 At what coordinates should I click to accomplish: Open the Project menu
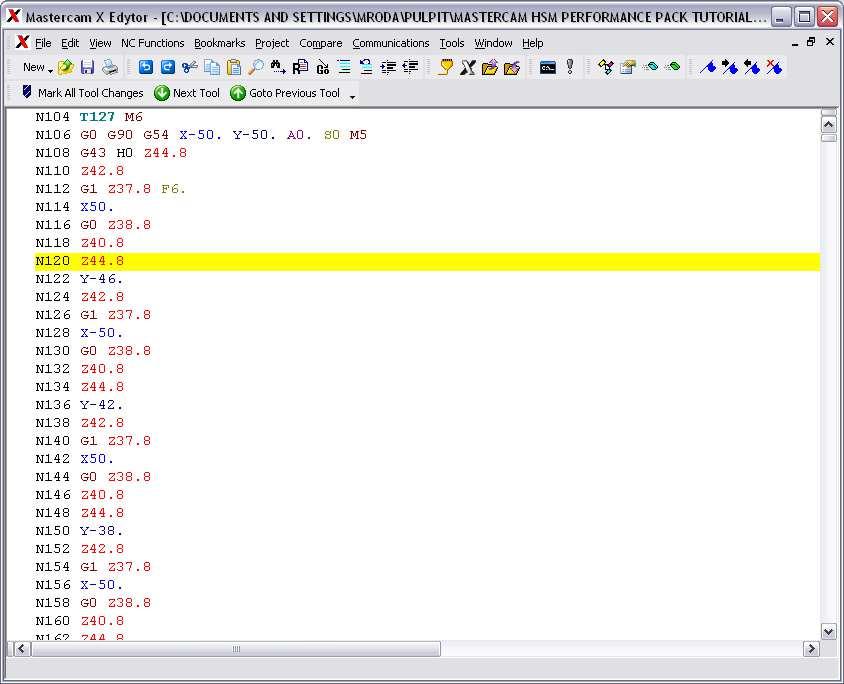tap(272, 43)
